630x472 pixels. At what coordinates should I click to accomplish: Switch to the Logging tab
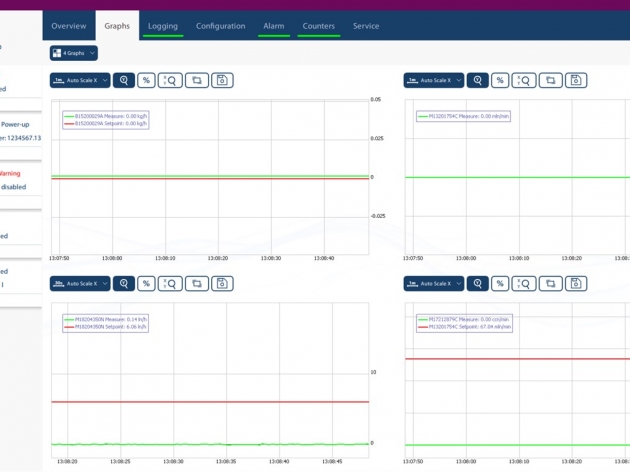tap(162, 26)
